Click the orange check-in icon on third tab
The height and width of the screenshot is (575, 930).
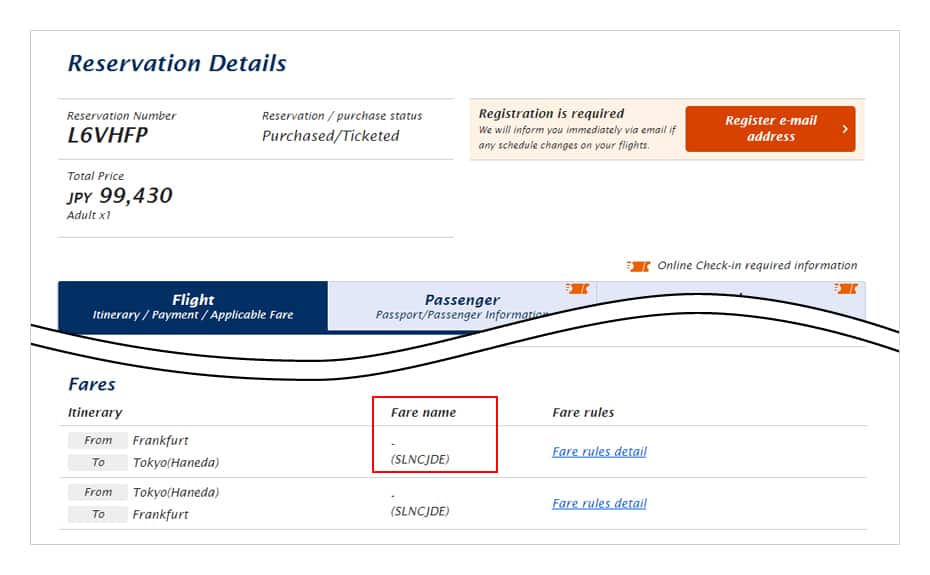pyautogui.click(x=846, y=289)
